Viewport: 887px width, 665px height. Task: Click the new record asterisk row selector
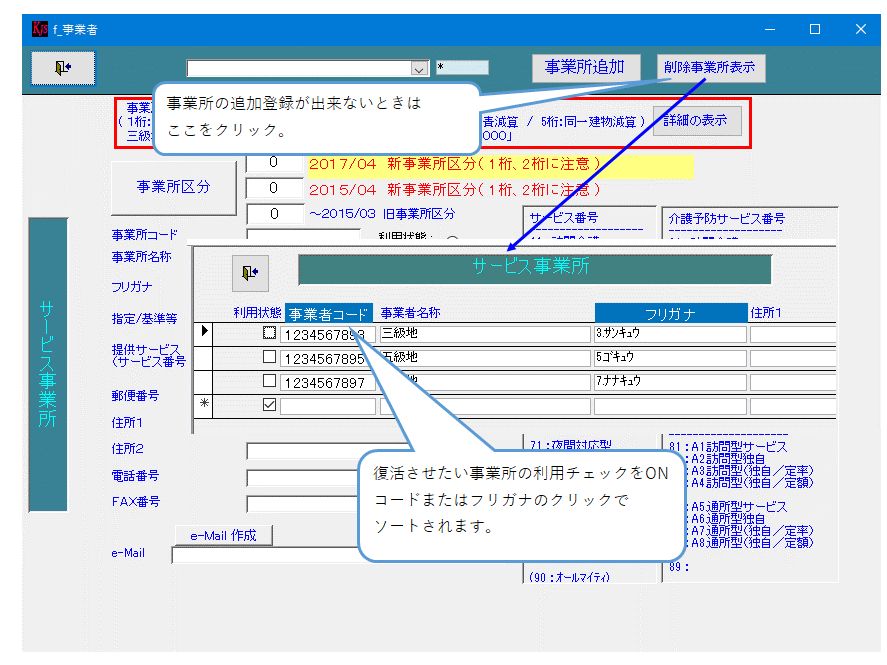(x=206, y=405)
